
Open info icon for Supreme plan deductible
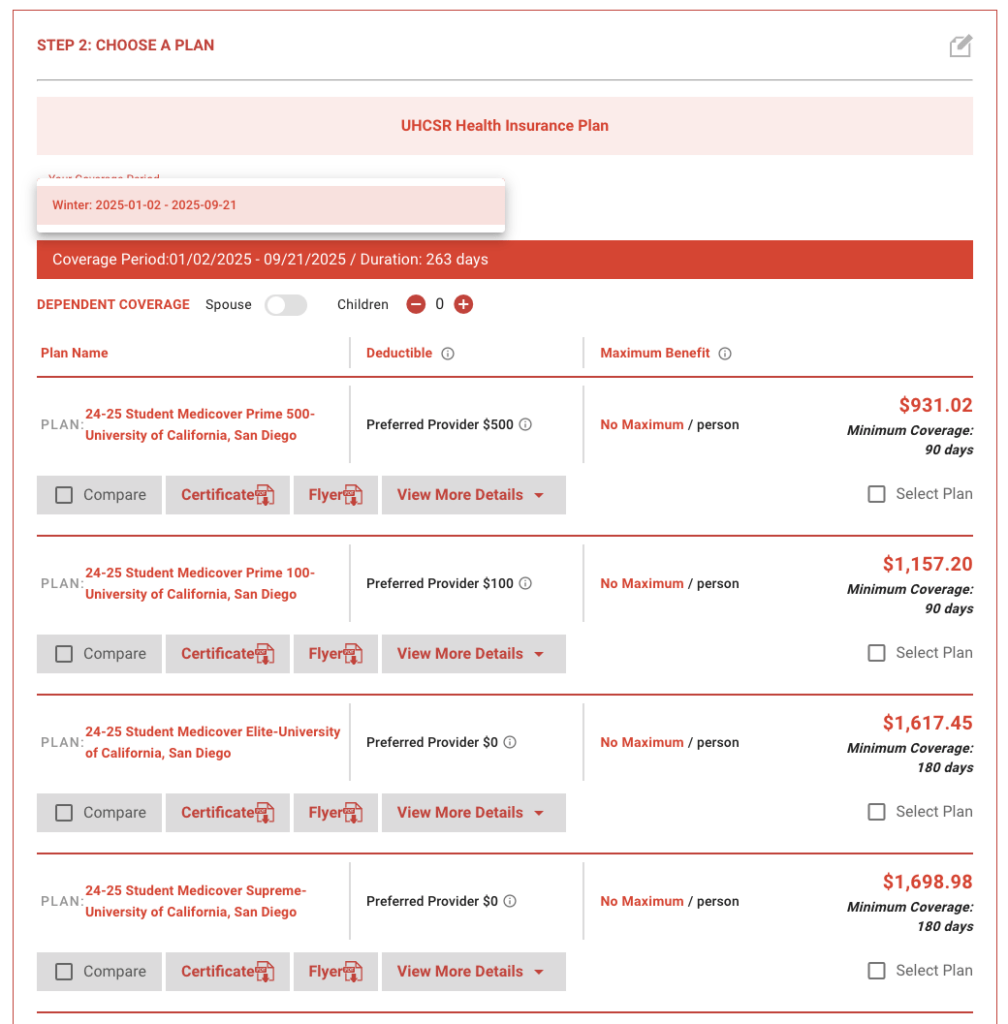point(510,901)
